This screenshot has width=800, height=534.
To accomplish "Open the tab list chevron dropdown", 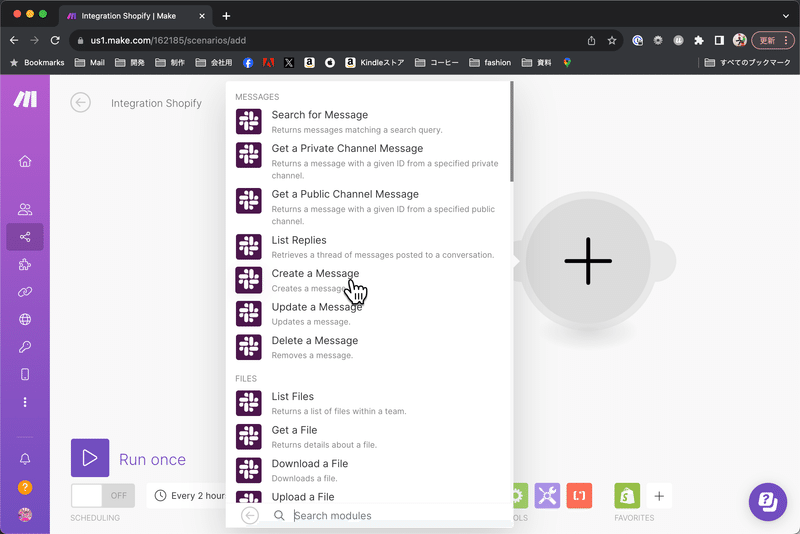I will pyautogui.click(x=786, y=16).
